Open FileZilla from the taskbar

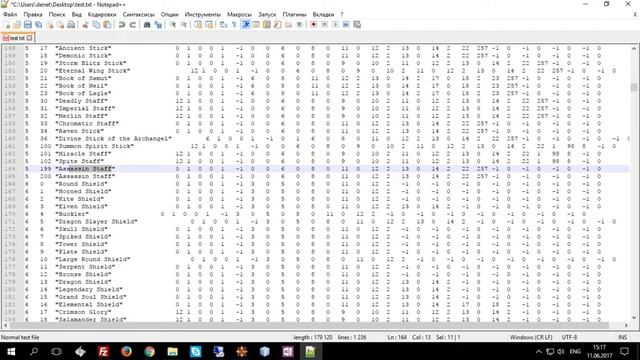[103, 351]
